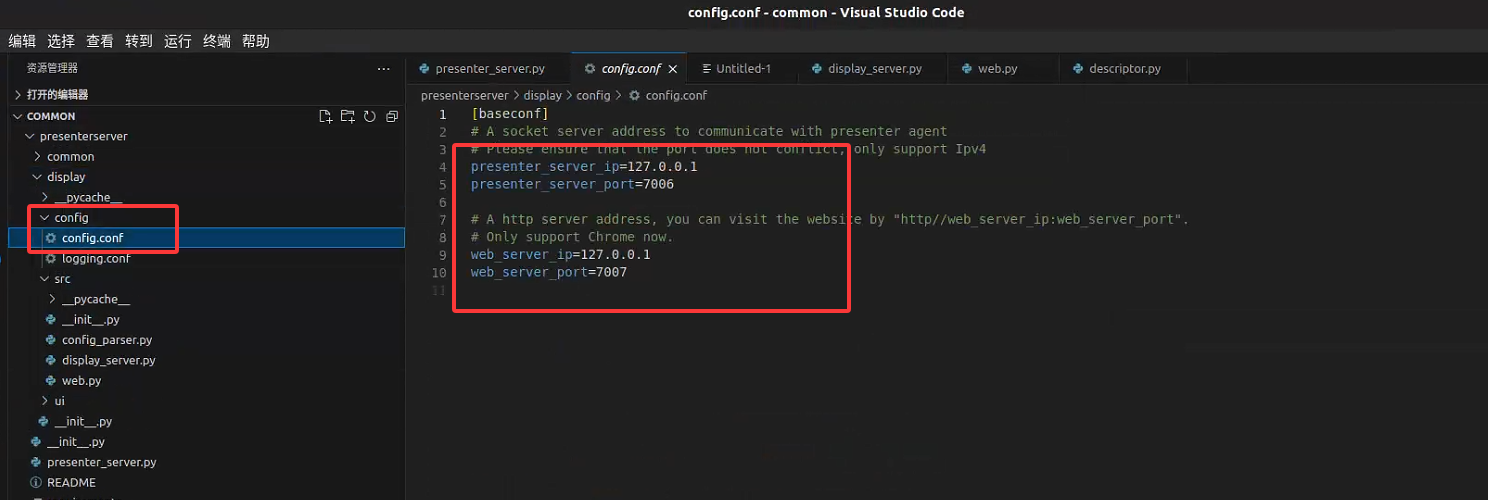This screenshot has height=500, width=1488.
Task: Click the [baseconf] line in editor
Action: click(x=510, y=114)
